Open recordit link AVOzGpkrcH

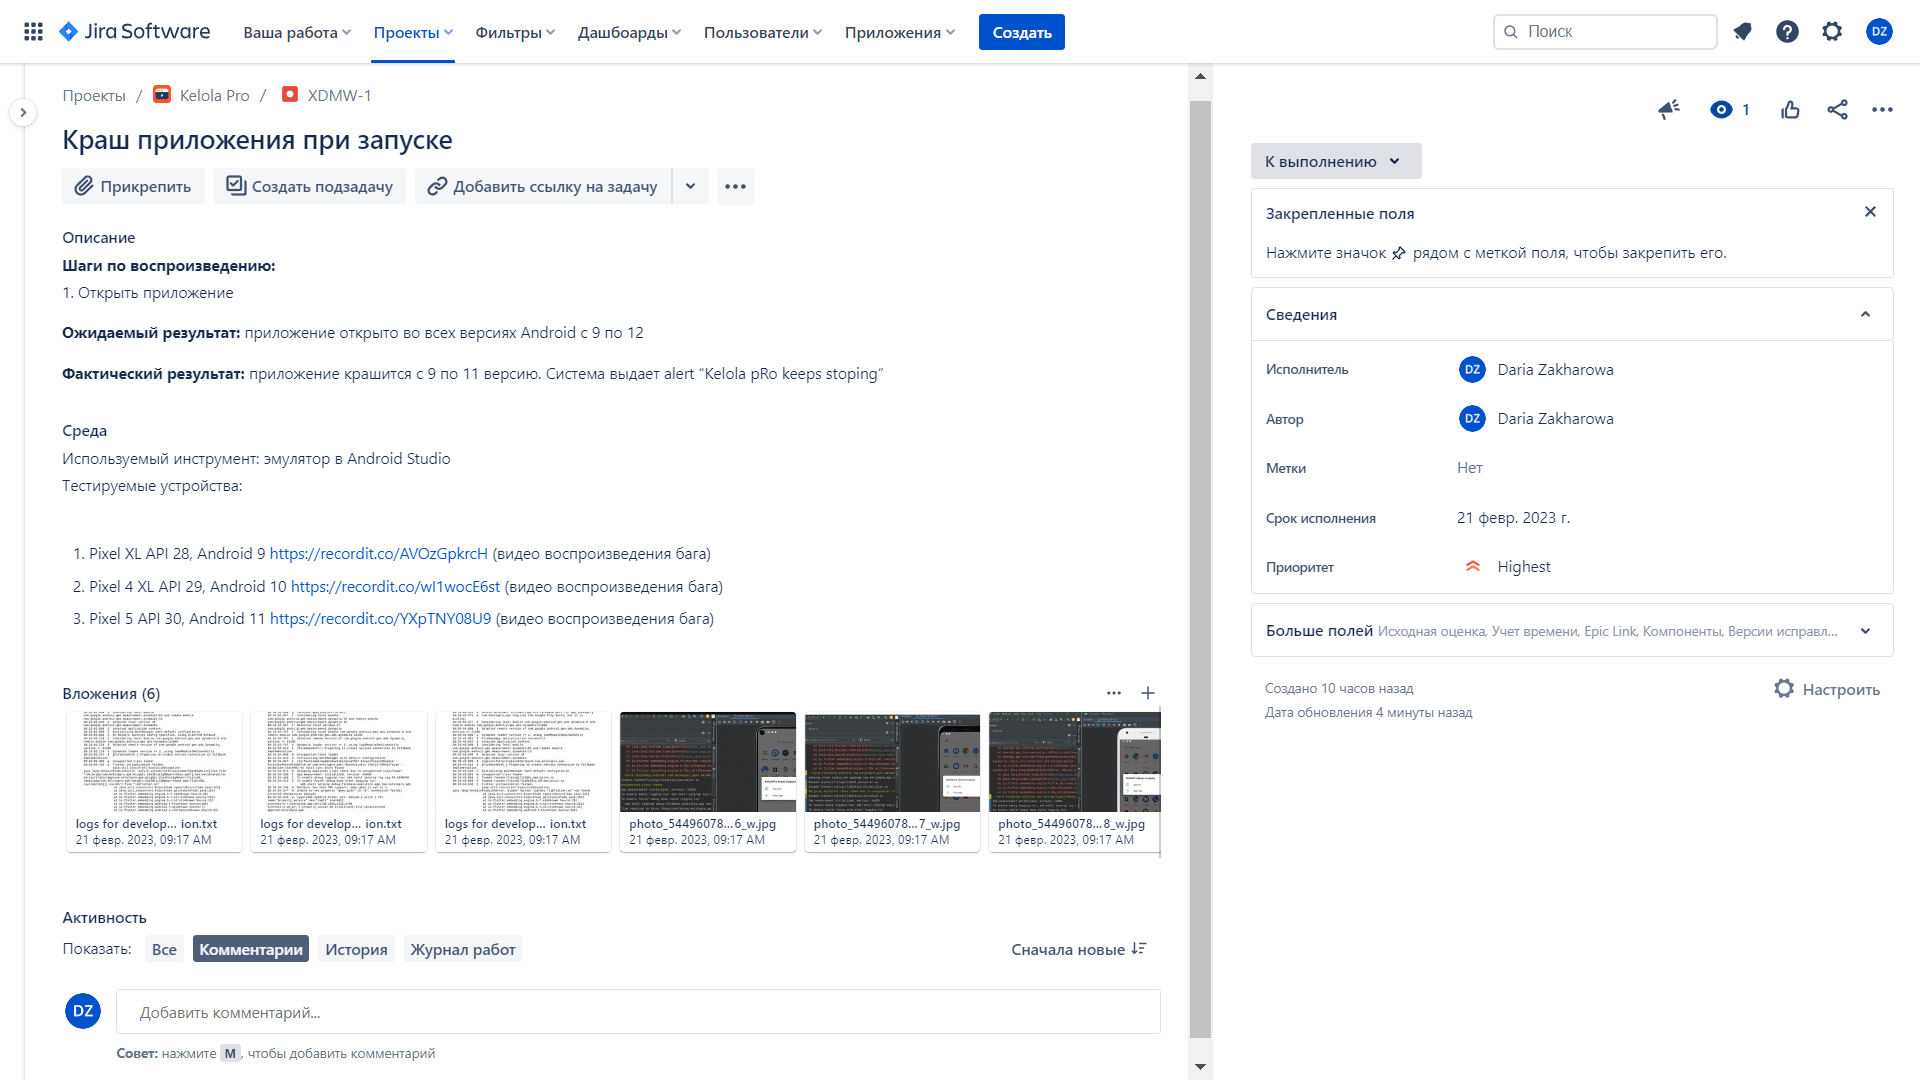click(379, 554)
